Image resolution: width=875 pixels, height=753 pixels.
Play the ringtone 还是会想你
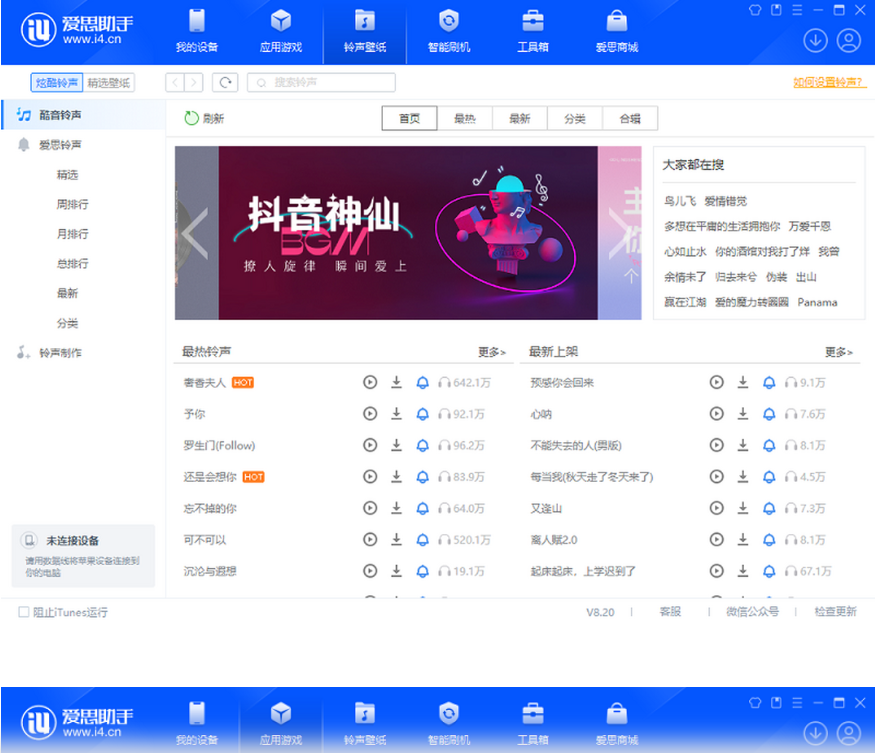pyautogui.click(x=370, y=477)
